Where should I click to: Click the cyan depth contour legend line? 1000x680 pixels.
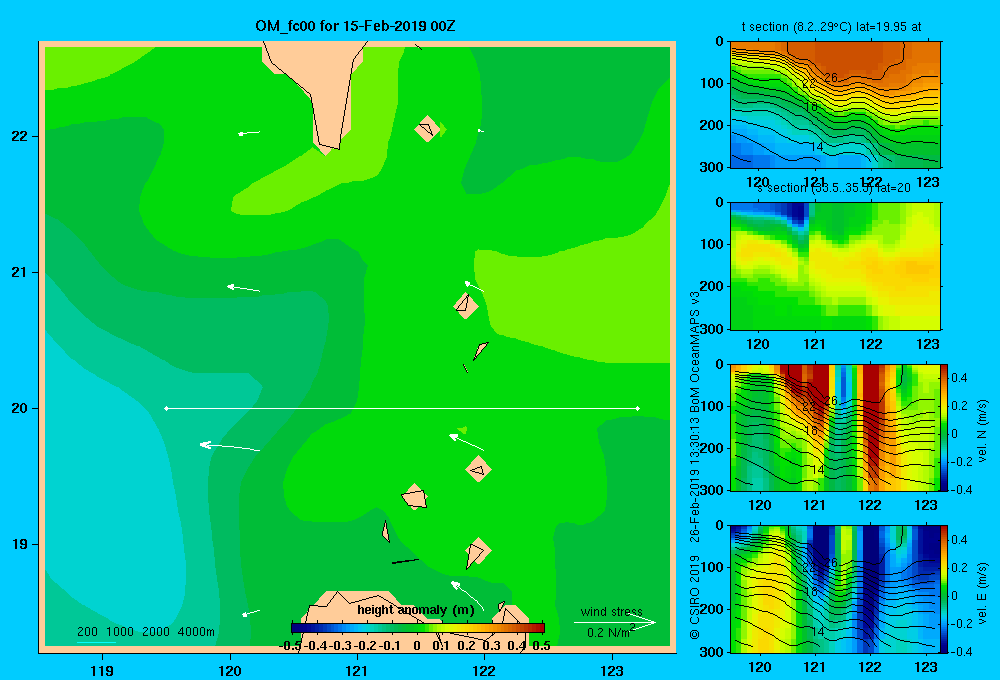coord(96,642)
